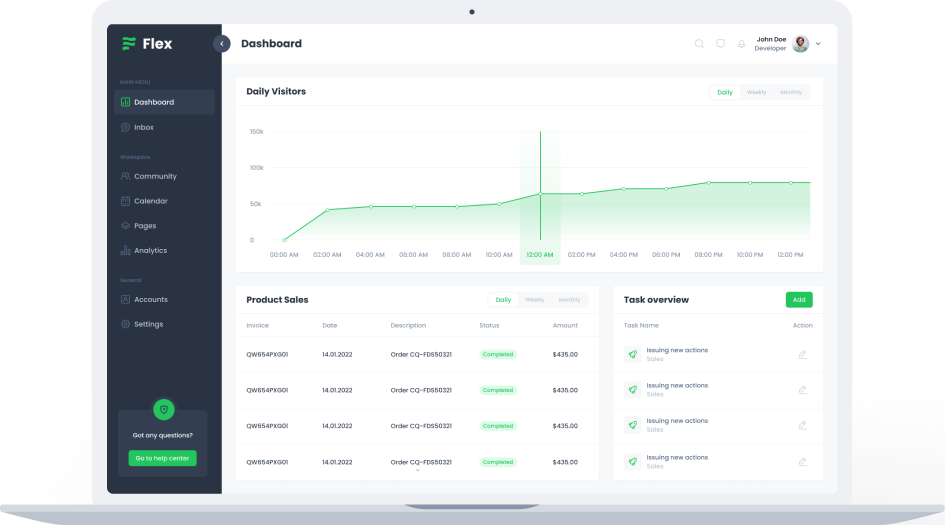Click the square messages icon in header
The height and width of the screenshot is (525, 945).
[720, 44]
